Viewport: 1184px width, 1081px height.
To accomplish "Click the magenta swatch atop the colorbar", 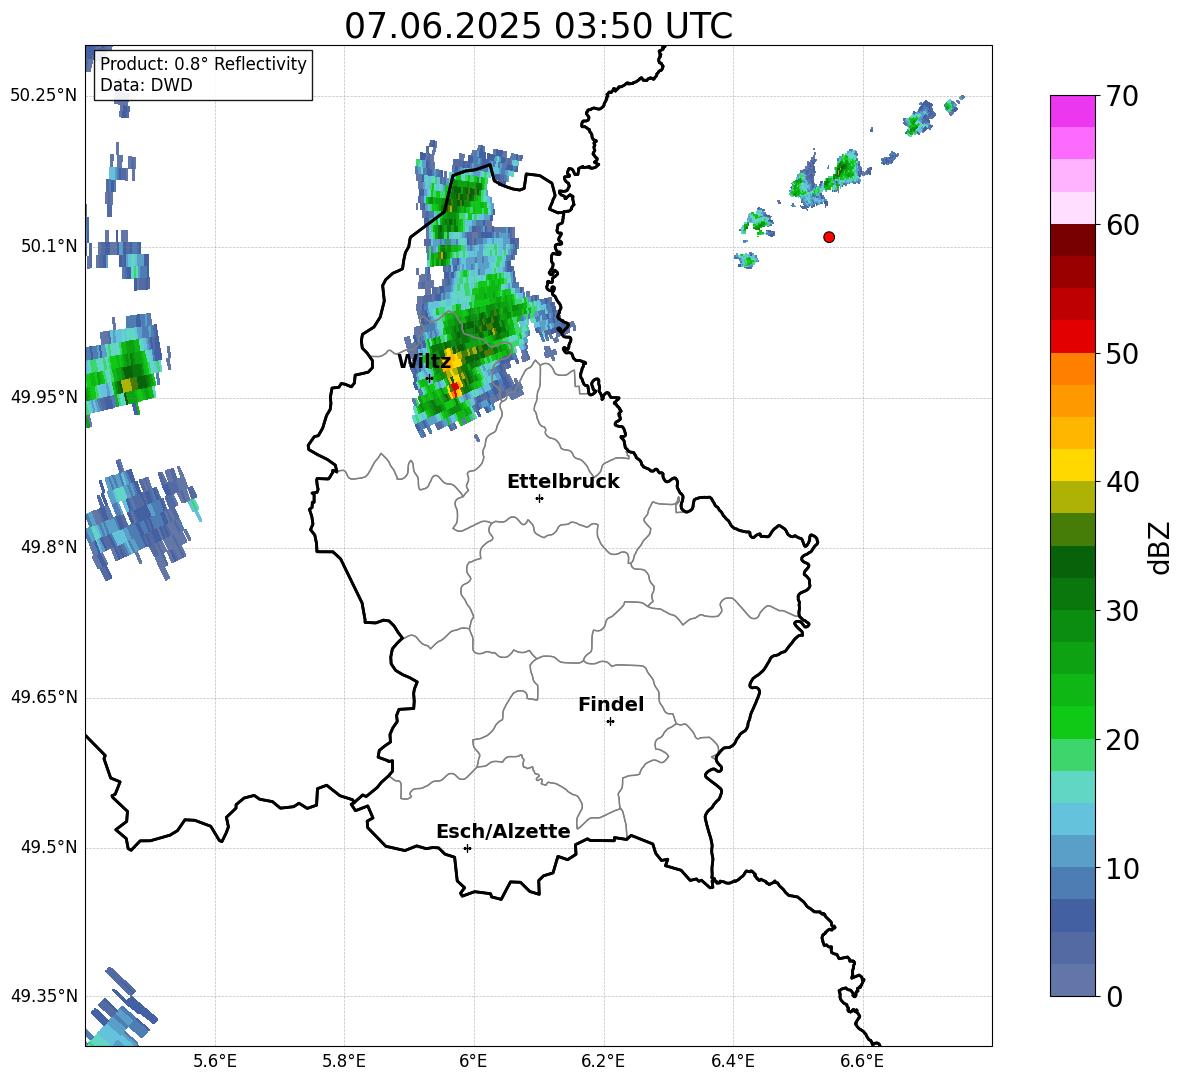I will 1072,111.
